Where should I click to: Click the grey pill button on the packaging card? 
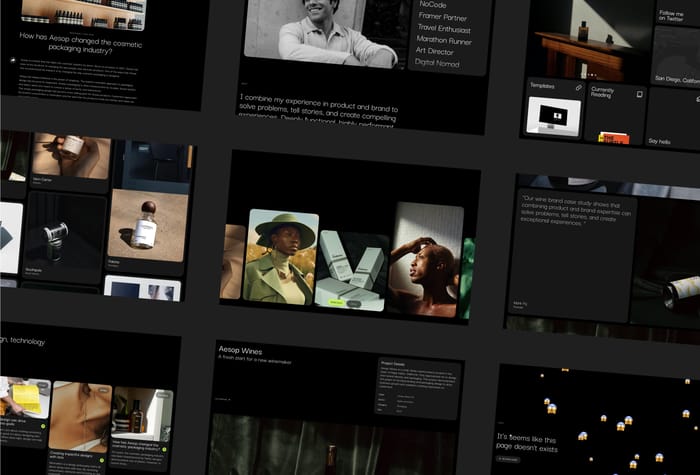point(354,304)
